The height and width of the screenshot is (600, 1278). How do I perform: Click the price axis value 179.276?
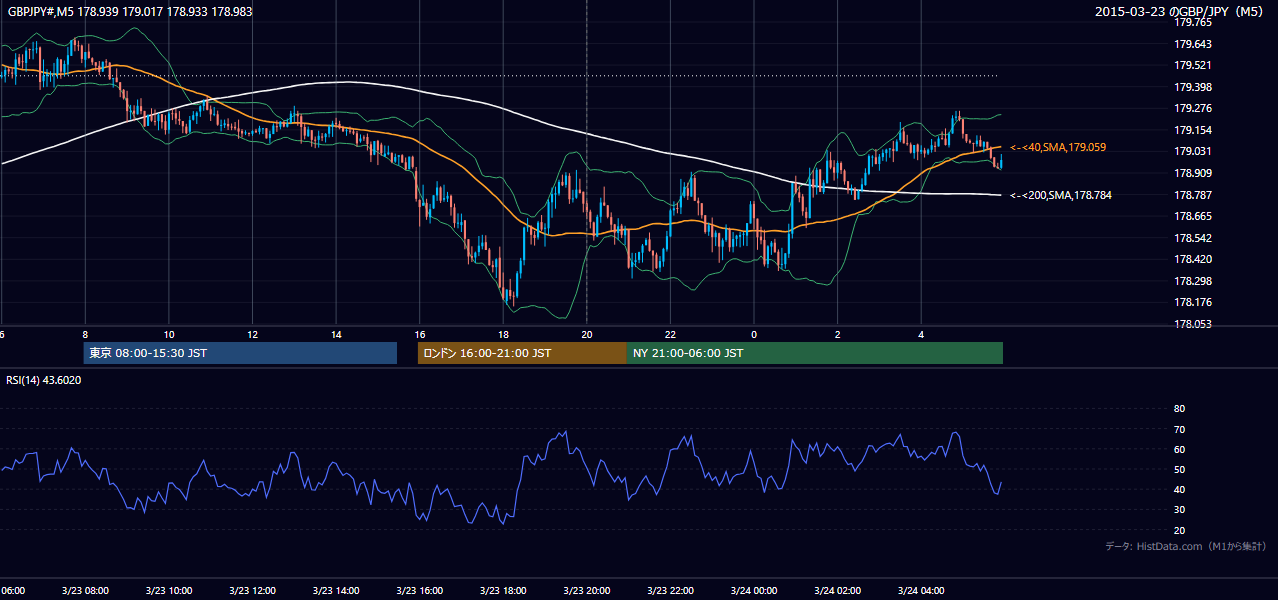coord(1192,108)
